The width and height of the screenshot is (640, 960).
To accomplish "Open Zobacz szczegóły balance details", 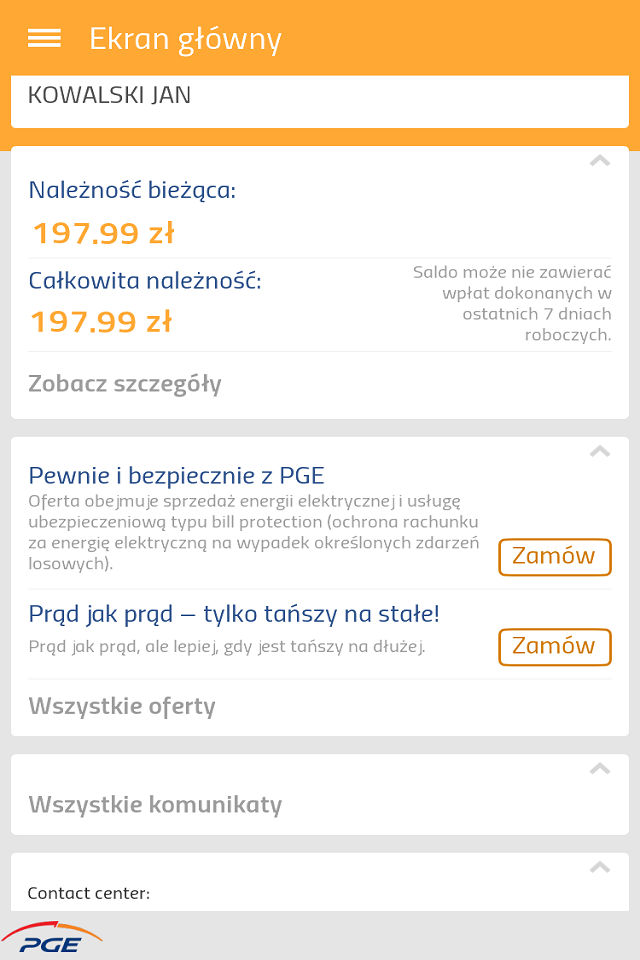I will click(125, 384).
